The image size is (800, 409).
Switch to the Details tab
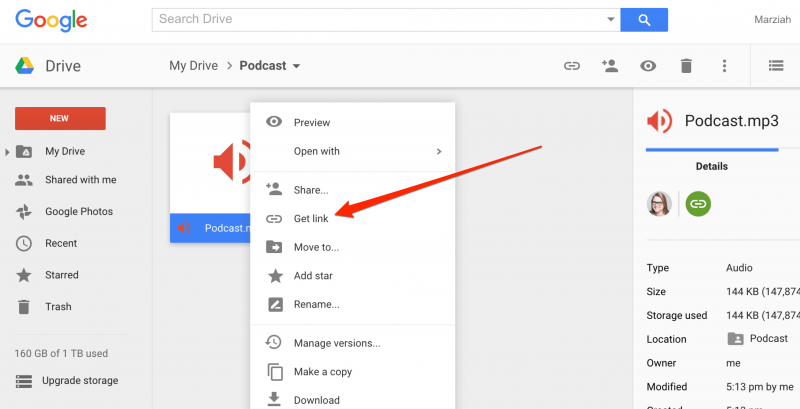tap(712, 166)
